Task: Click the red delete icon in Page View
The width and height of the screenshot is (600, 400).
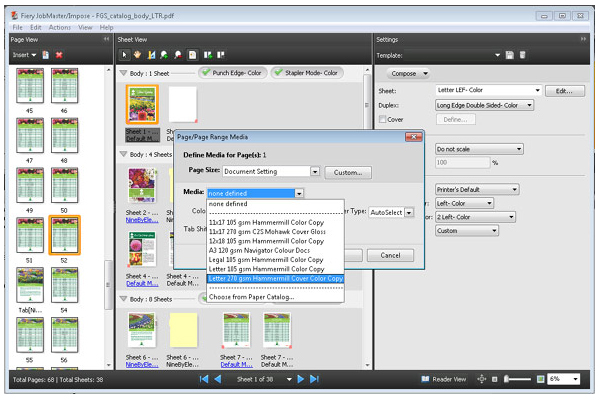Action: [x=61, y=54]
